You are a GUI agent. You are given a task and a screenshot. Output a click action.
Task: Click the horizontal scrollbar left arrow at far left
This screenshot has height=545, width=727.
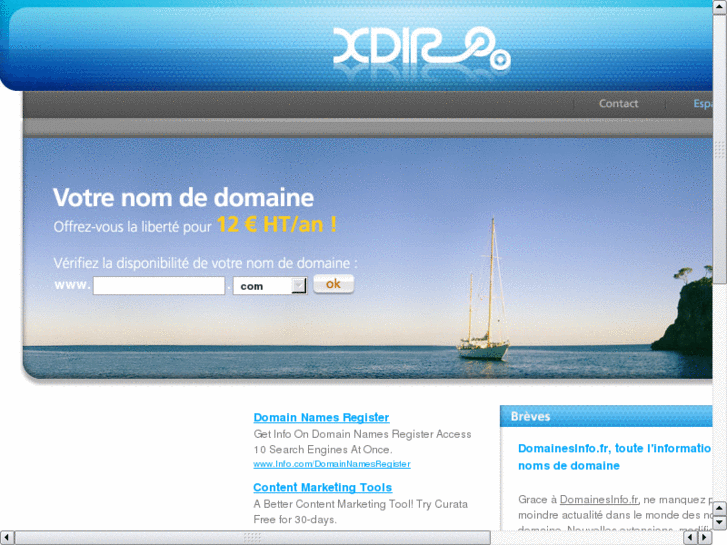(x=7, y=537)
